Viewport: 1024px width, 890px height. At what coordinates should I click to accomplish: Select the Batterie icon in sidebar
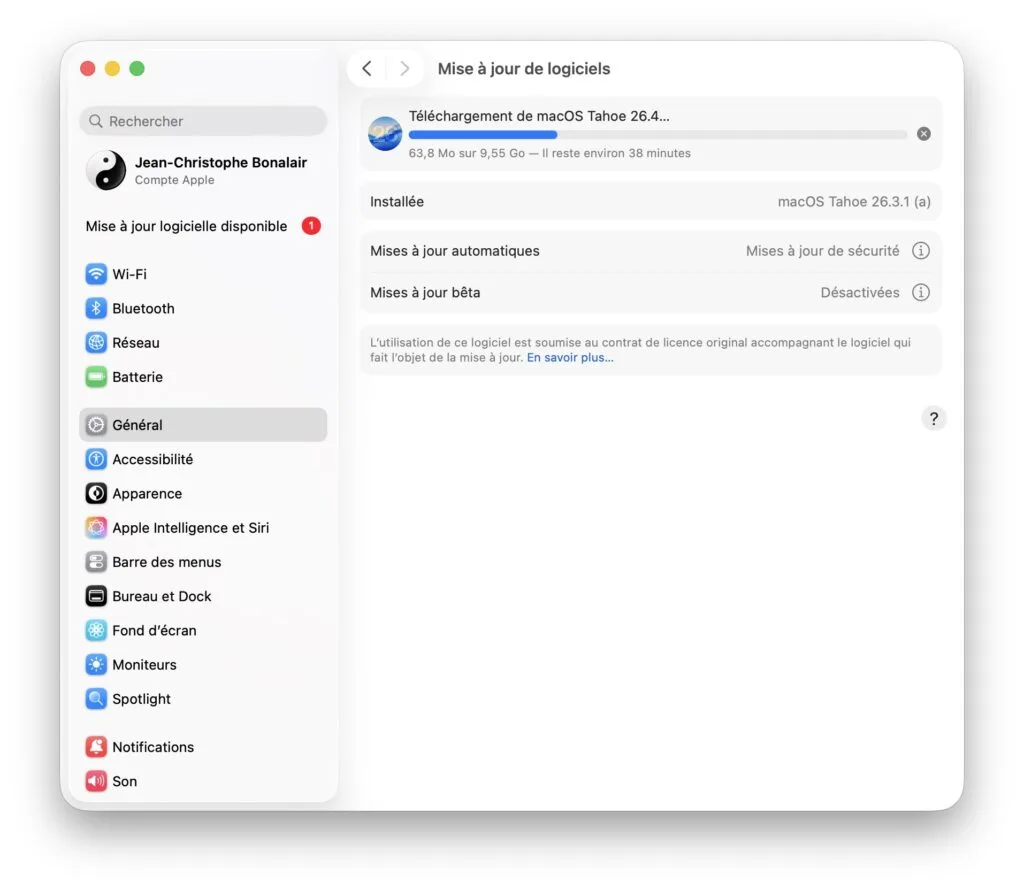click(96, 377)
